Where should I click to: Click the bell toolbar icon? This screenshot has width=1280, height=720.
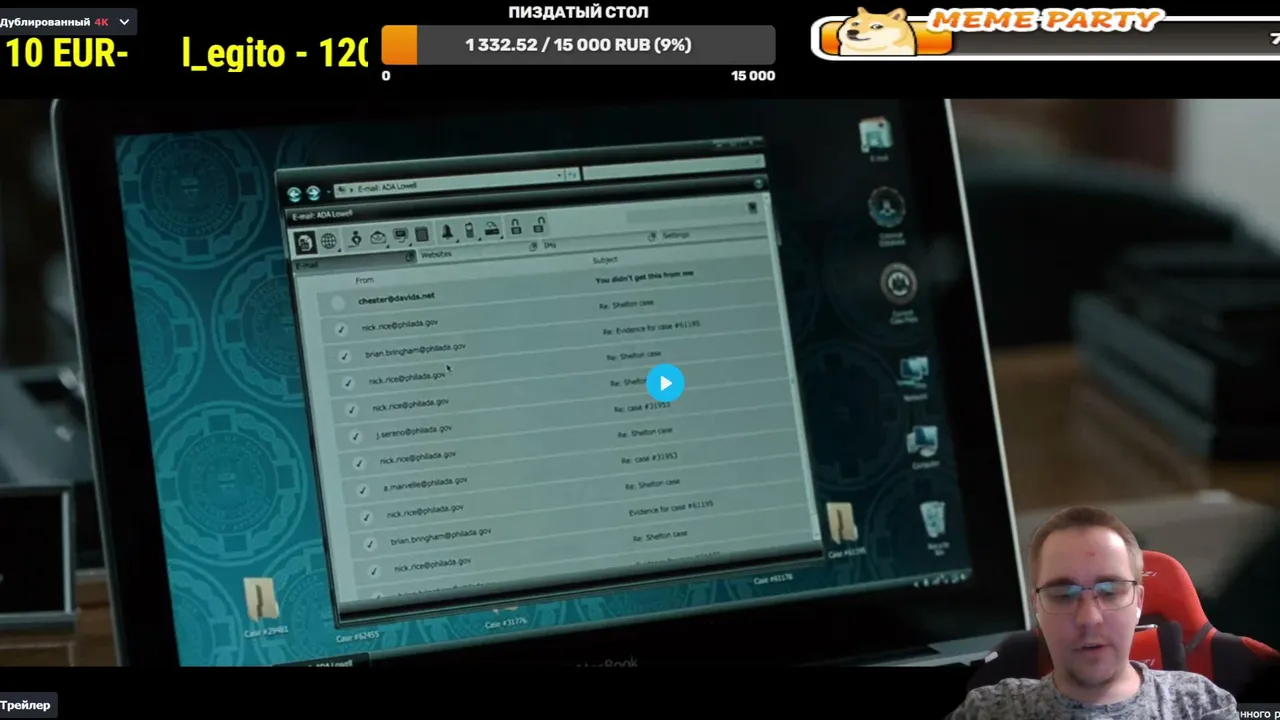[x=447, y=232]
